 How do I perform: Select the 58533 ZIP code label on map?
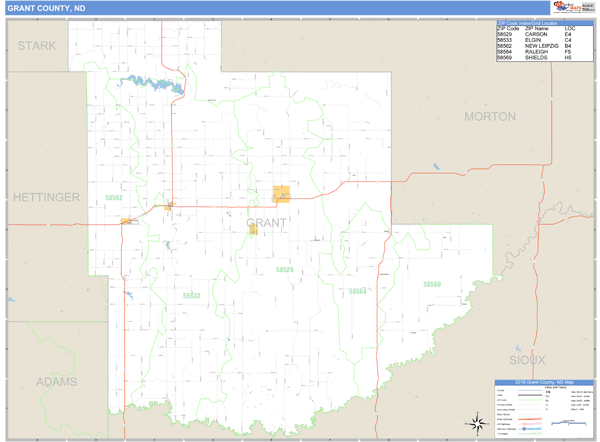pos(191,296)
